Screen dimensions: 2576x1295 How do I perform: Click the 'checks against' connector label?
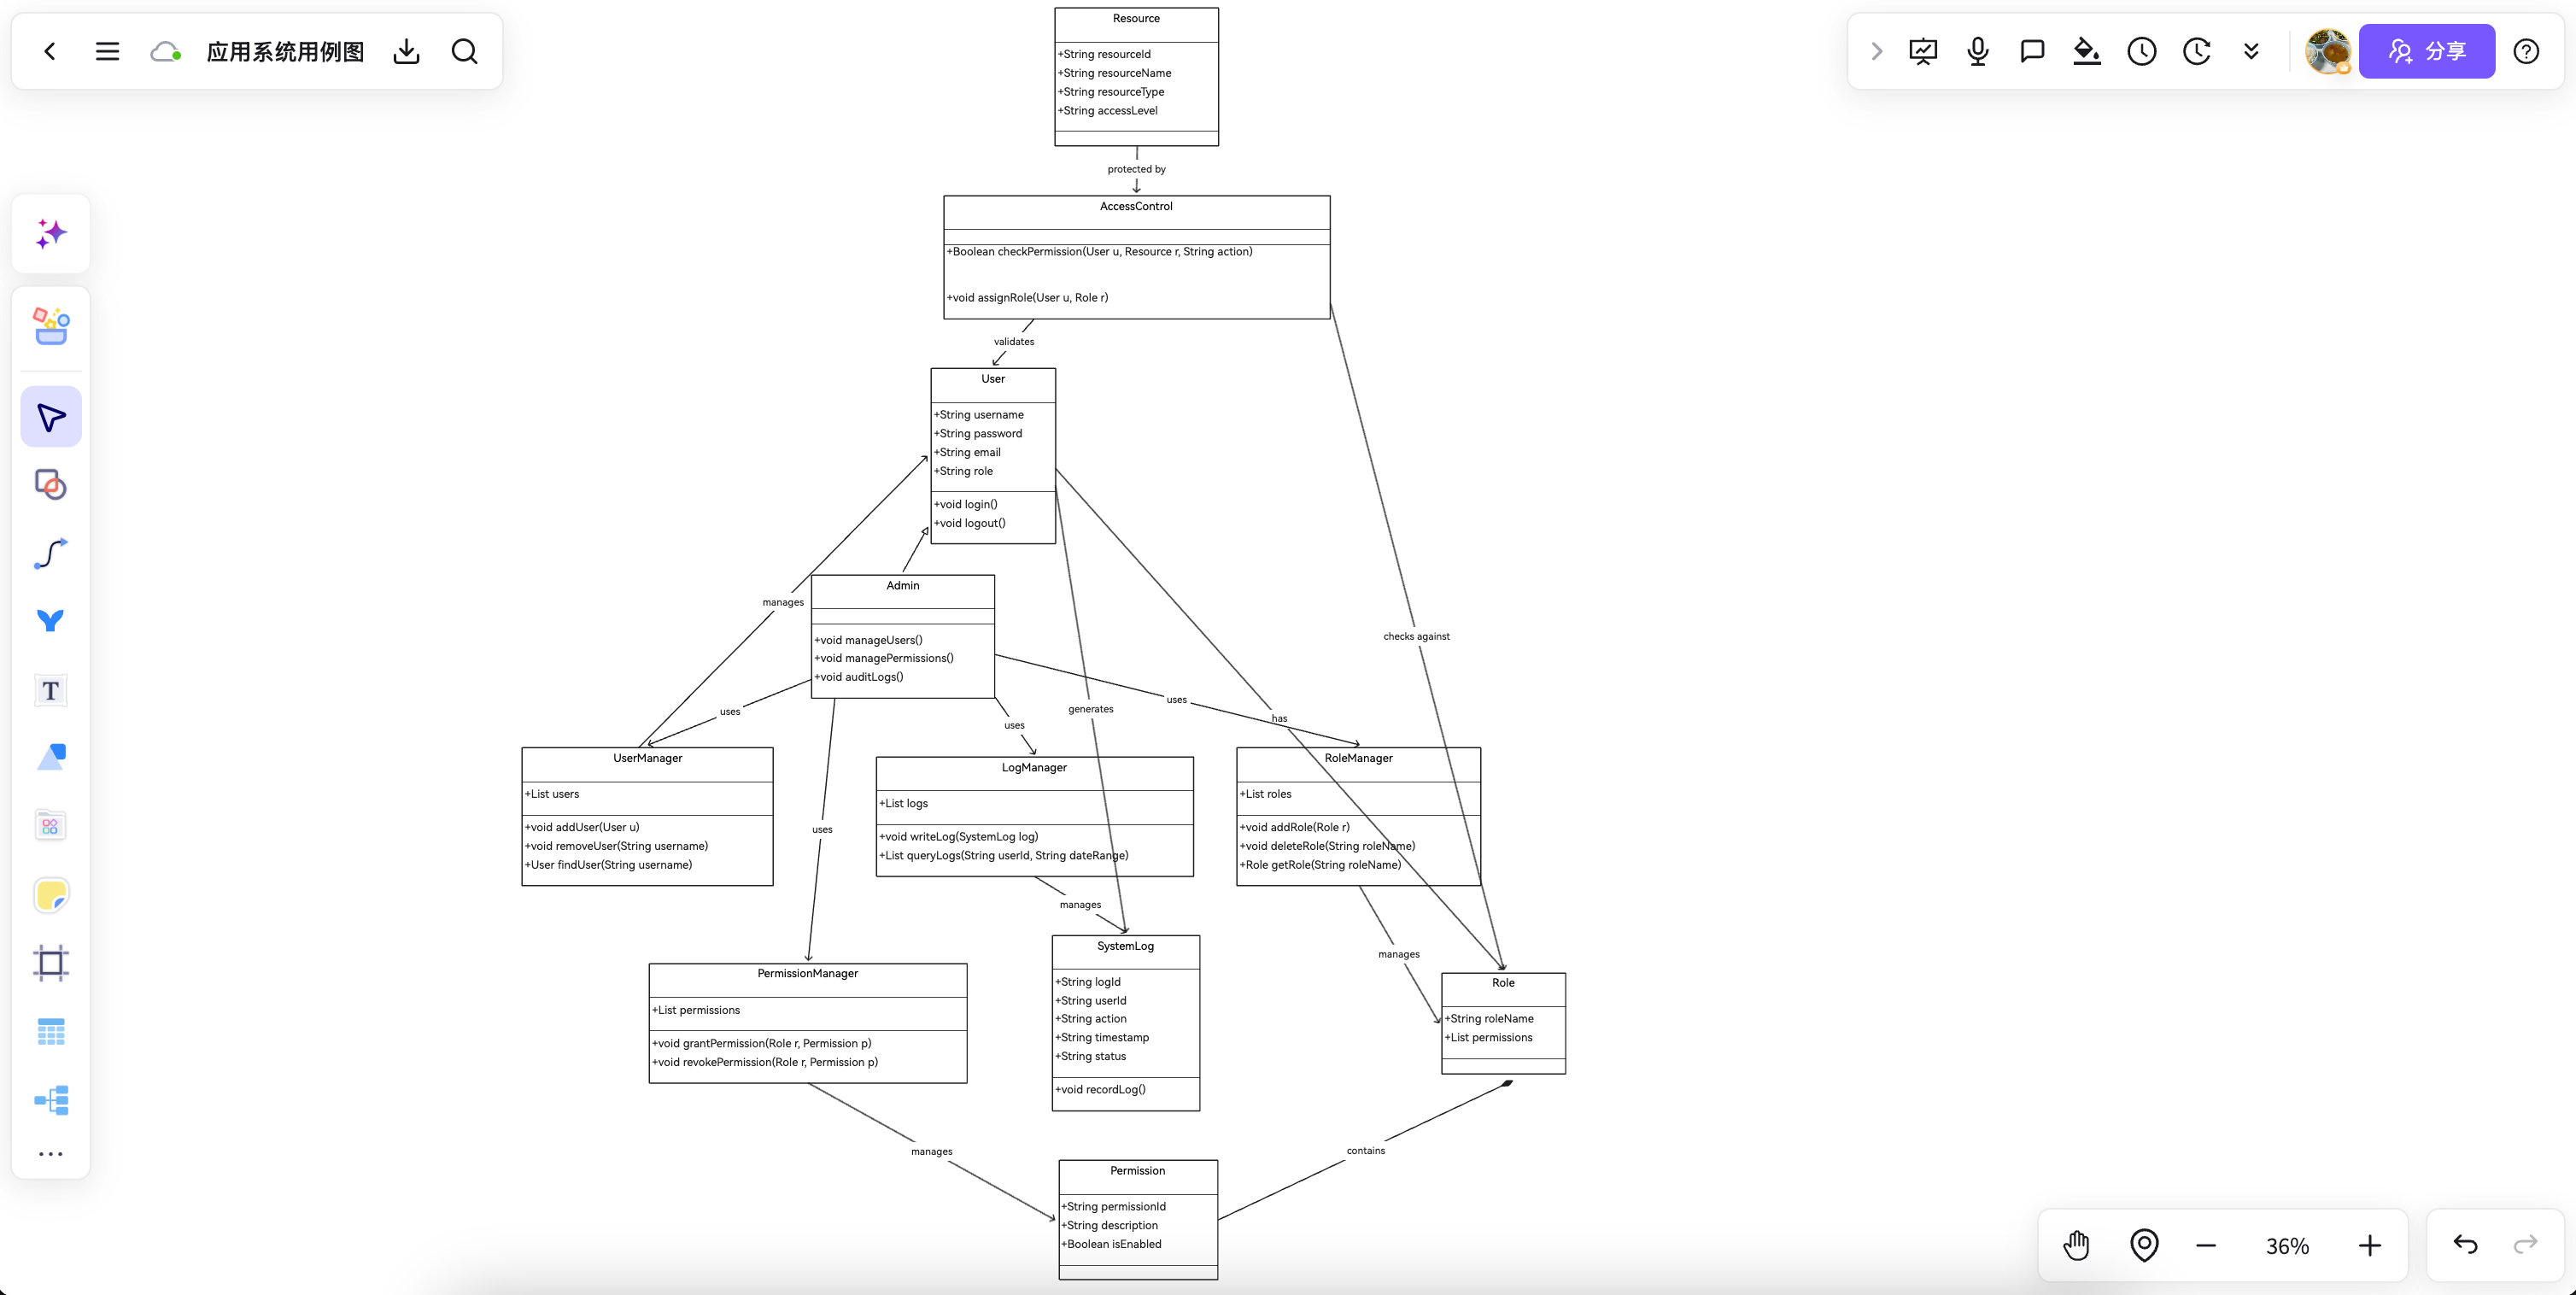(x=1416, y=636)
